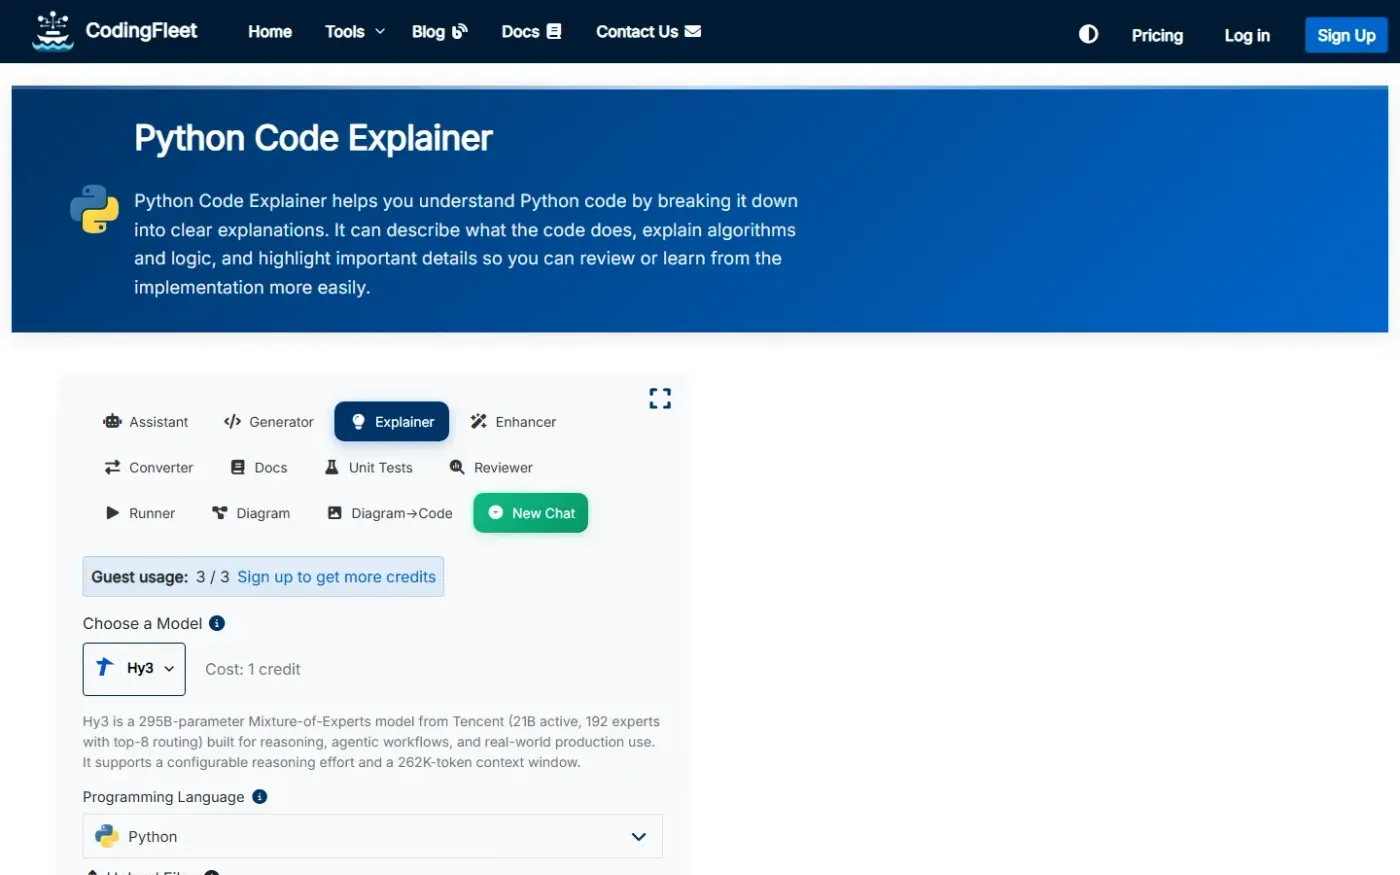Click the Explainer lightbulb icon
1400x875 pixels.
click(359, 422)
